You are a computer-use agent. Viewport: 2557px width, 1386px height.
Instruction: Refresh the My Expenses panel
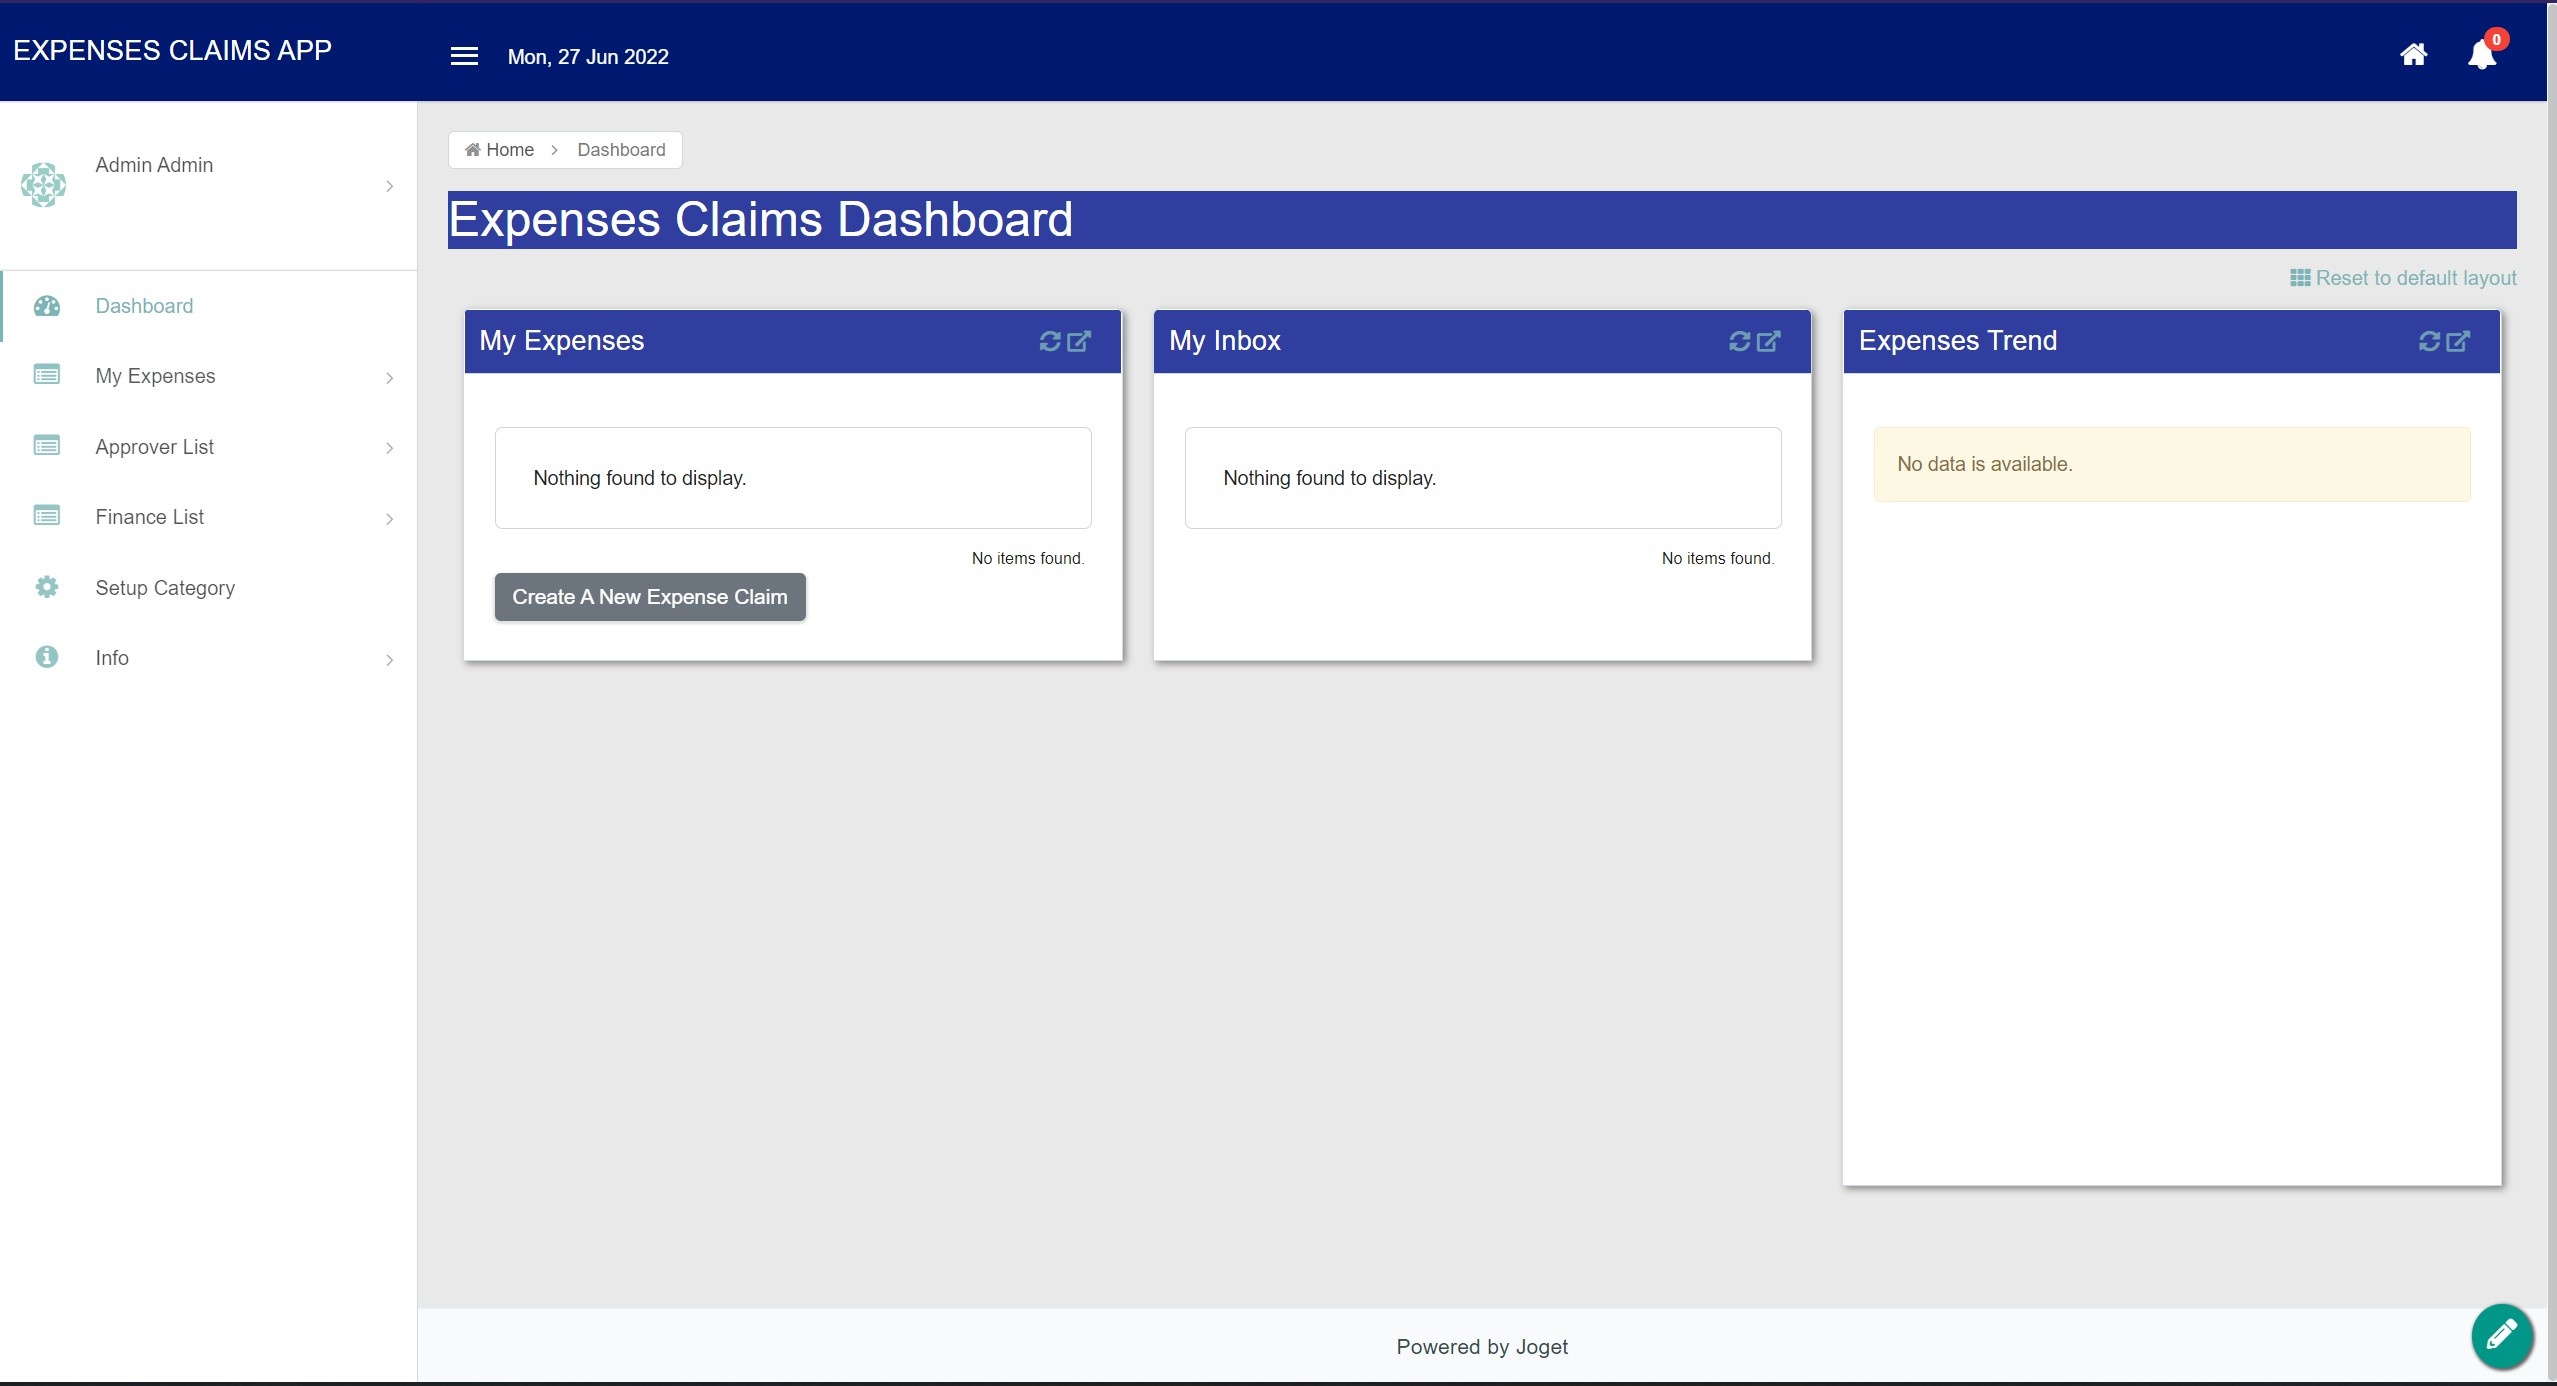click(1049, 341)
